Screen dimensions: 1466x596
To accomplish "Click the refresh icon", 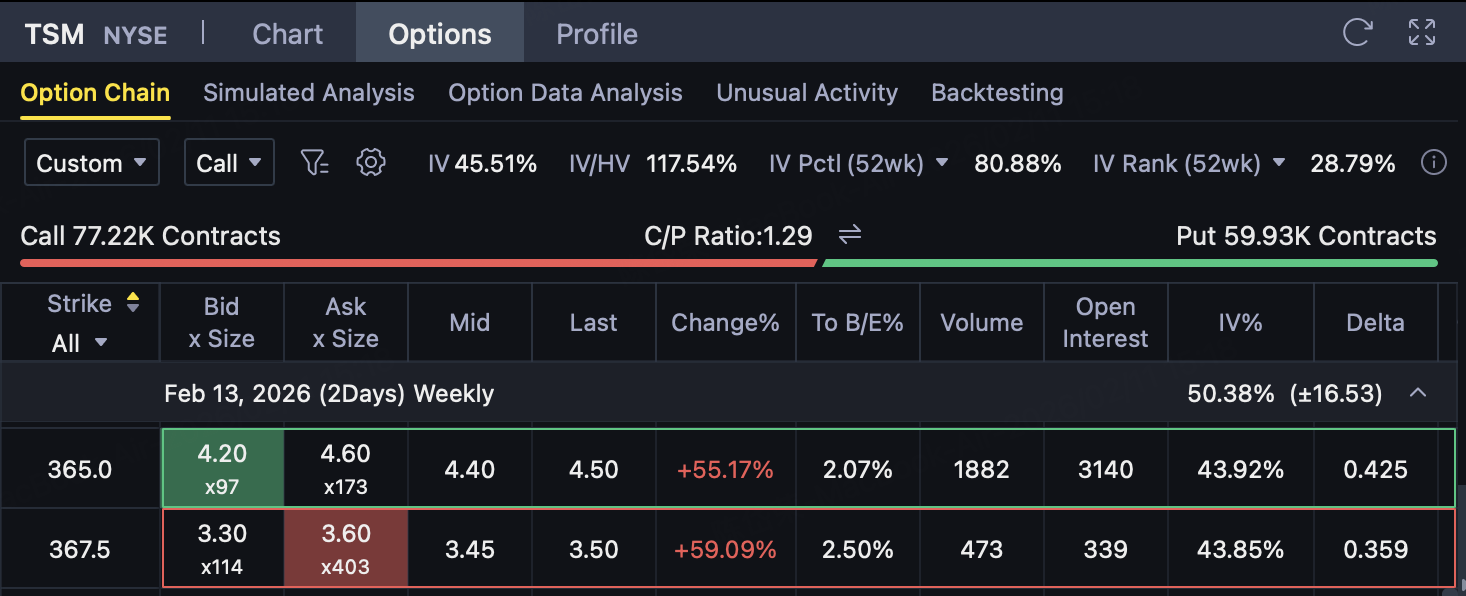I will pos(1357,33).
